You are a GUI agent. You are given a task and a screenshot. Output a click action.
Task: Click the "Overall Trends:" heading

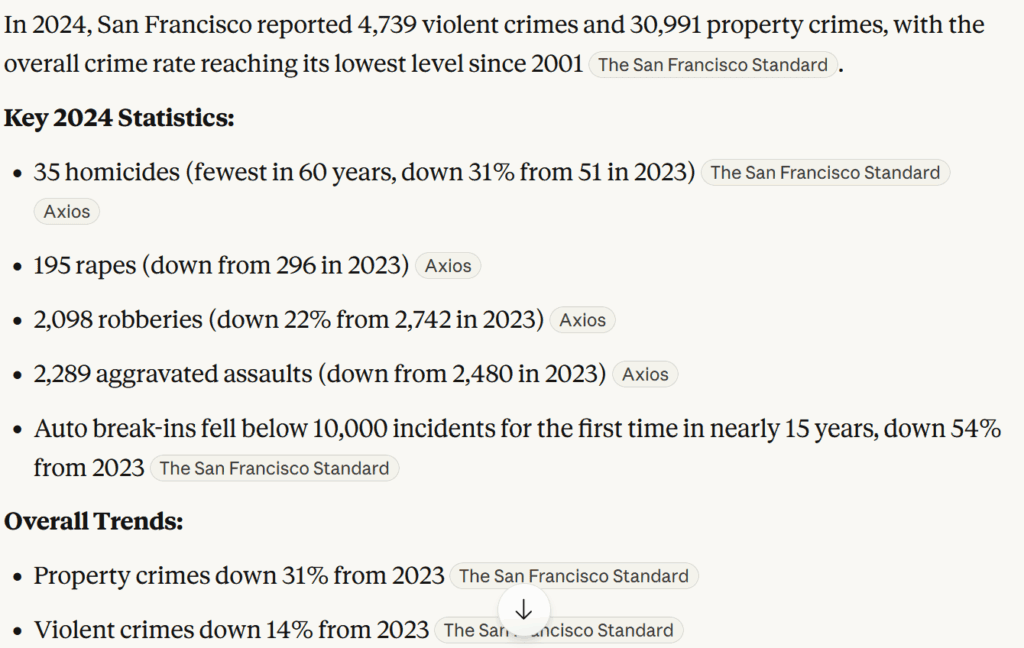[x=94, y=521]
